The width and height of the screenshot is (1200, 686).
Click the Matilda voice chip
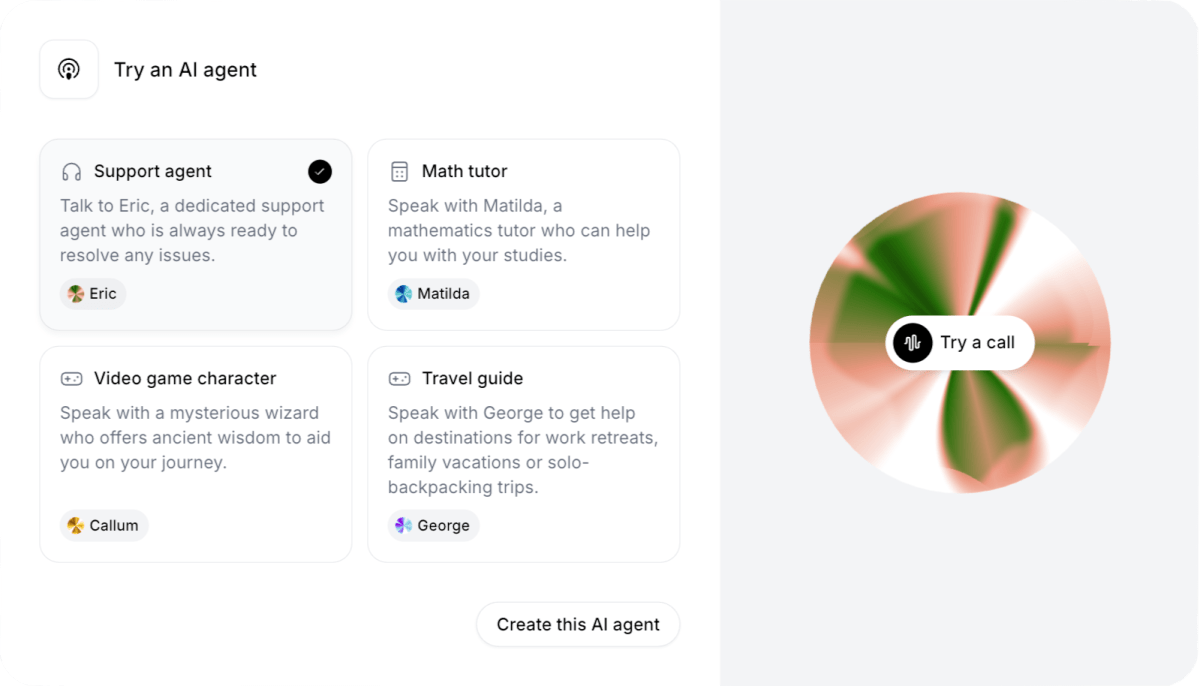click(433, 293)
